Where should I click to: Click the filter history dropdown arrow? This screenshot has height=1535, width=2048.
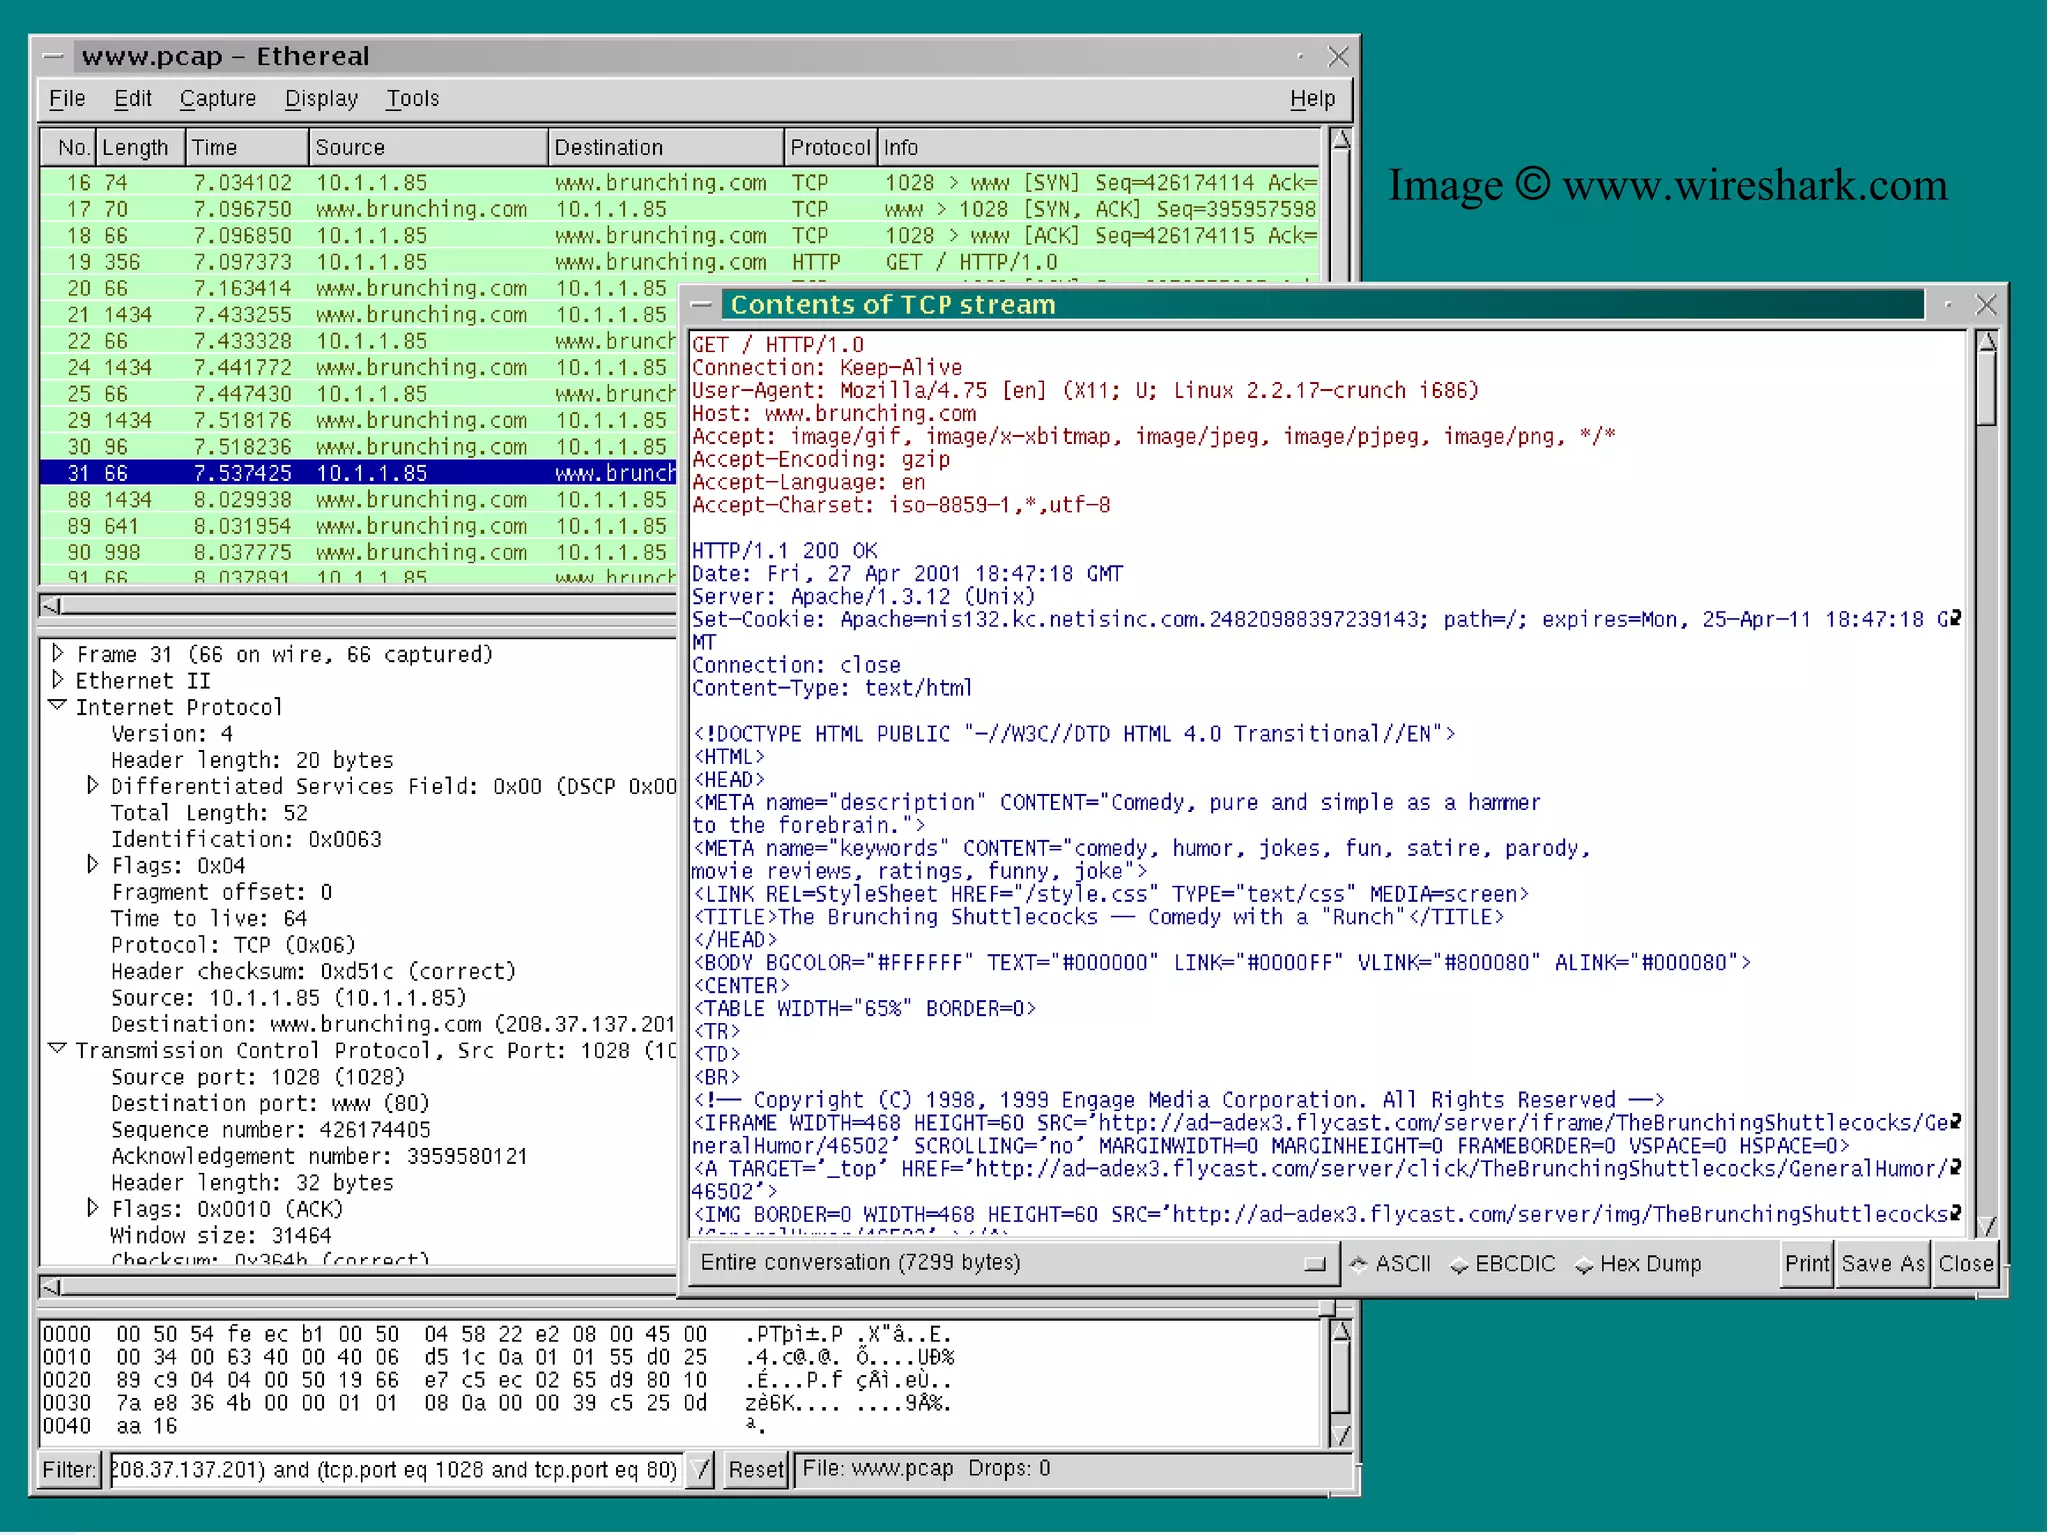(701, 1469)
